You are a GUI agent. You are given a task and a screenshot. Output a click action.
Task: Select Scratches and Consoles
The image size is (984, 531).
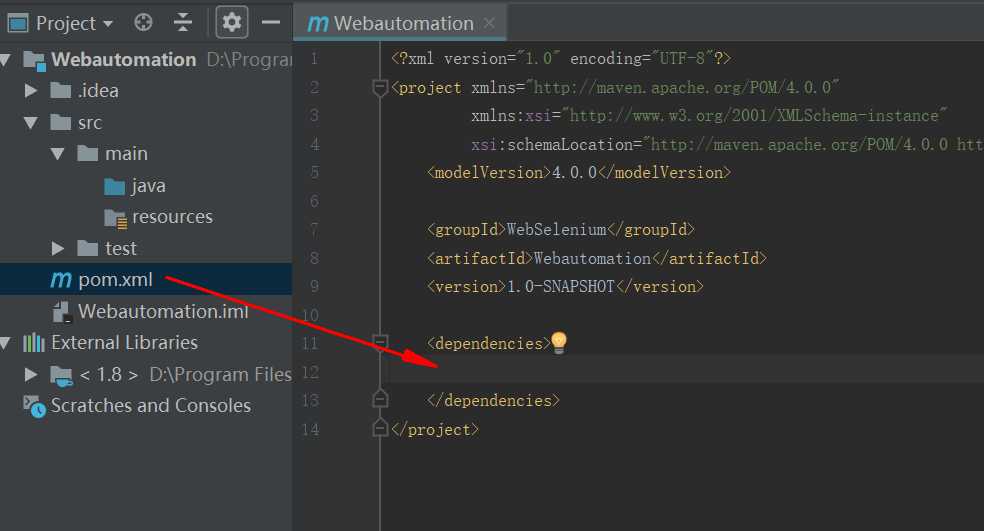point(151,405)
